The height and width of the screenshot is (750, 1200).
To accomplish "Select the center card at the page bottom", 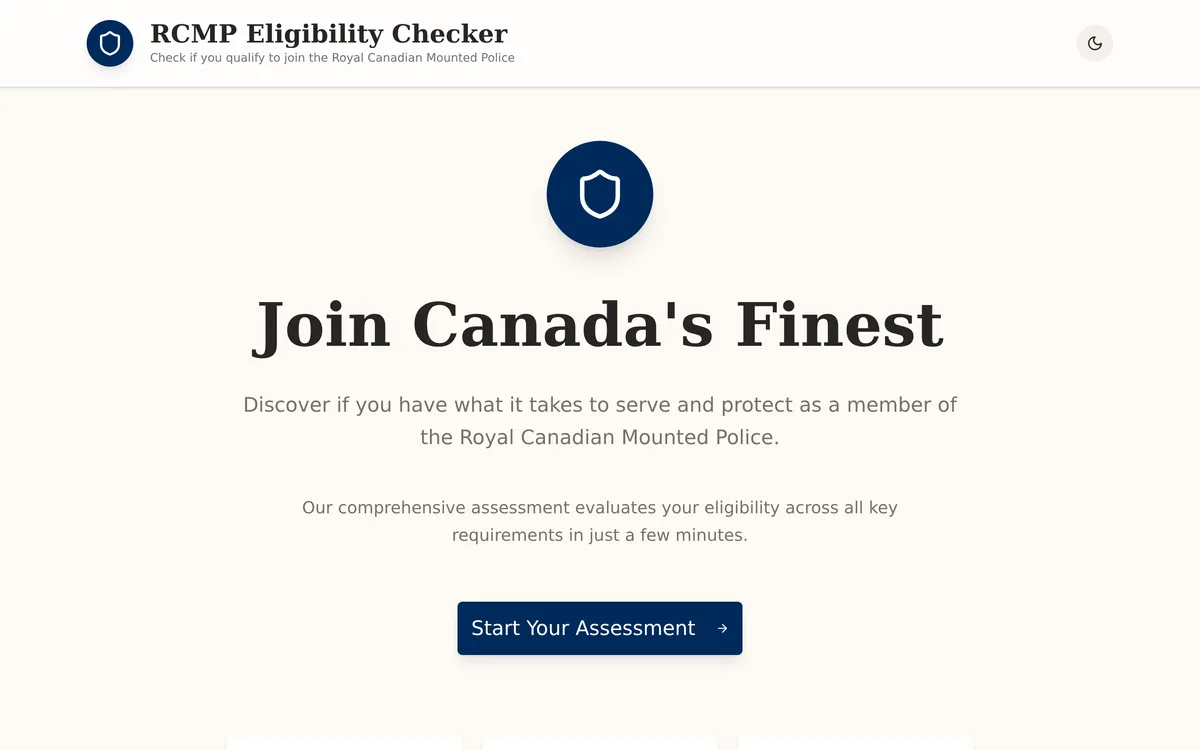I will (x=599, y=744).
